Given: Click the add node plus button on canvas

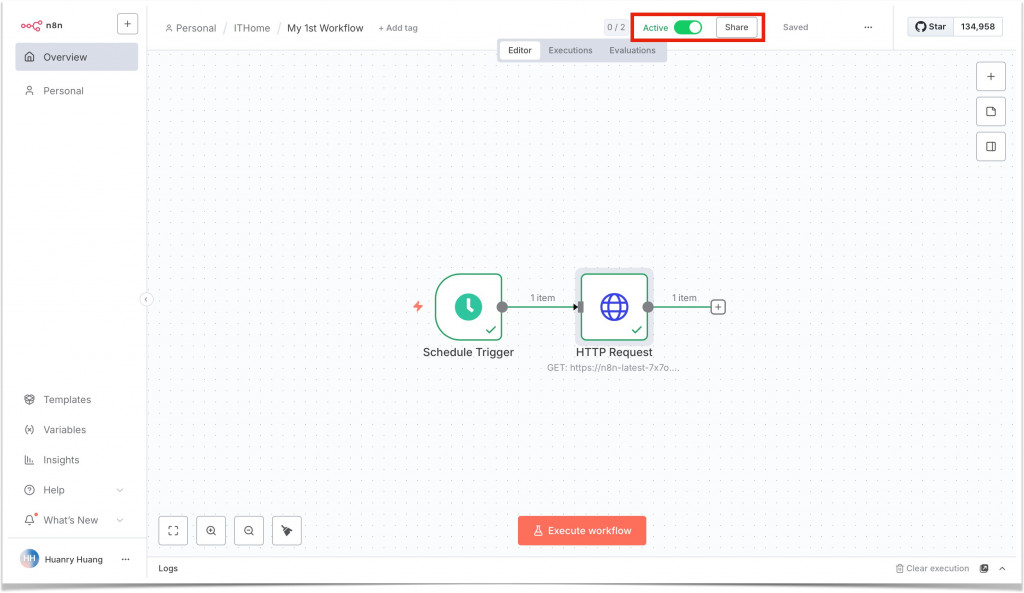Looking at the screenshot, I should (x=991, y=76).
